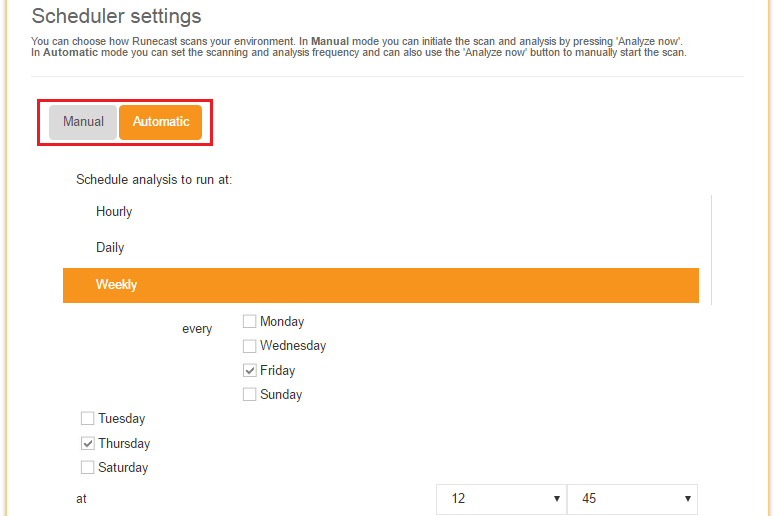Image resolution: width=778 pixels, height=516 pixels.
Task: Switch scheduler to Manual mode
Action: click(x=83, y=122)
